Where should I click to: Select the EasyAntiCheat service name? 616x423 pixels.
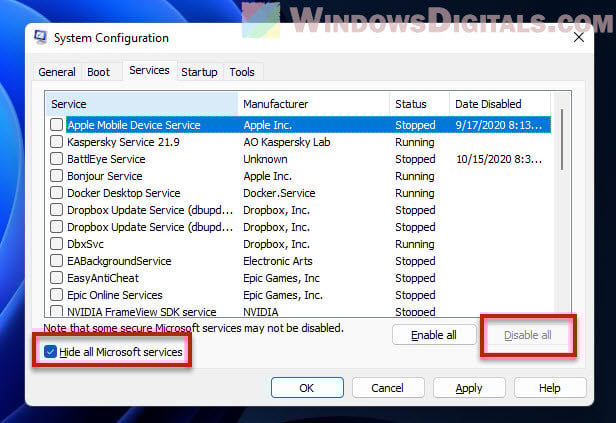[x=103, y=278]
